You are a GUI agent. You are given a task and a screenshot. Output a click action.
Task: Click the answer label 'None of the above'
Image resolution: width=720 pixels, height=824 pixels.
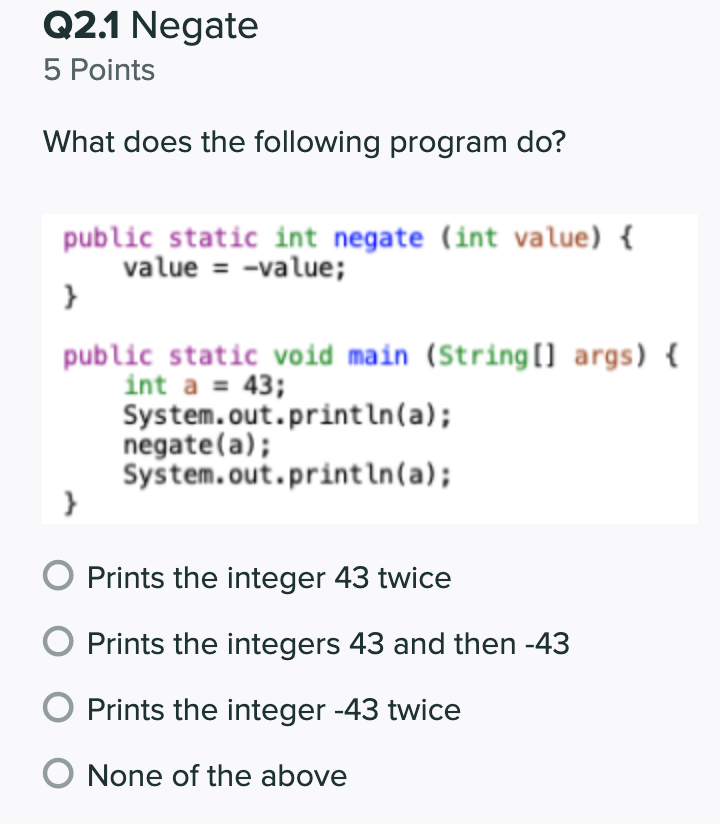point(216,776)
